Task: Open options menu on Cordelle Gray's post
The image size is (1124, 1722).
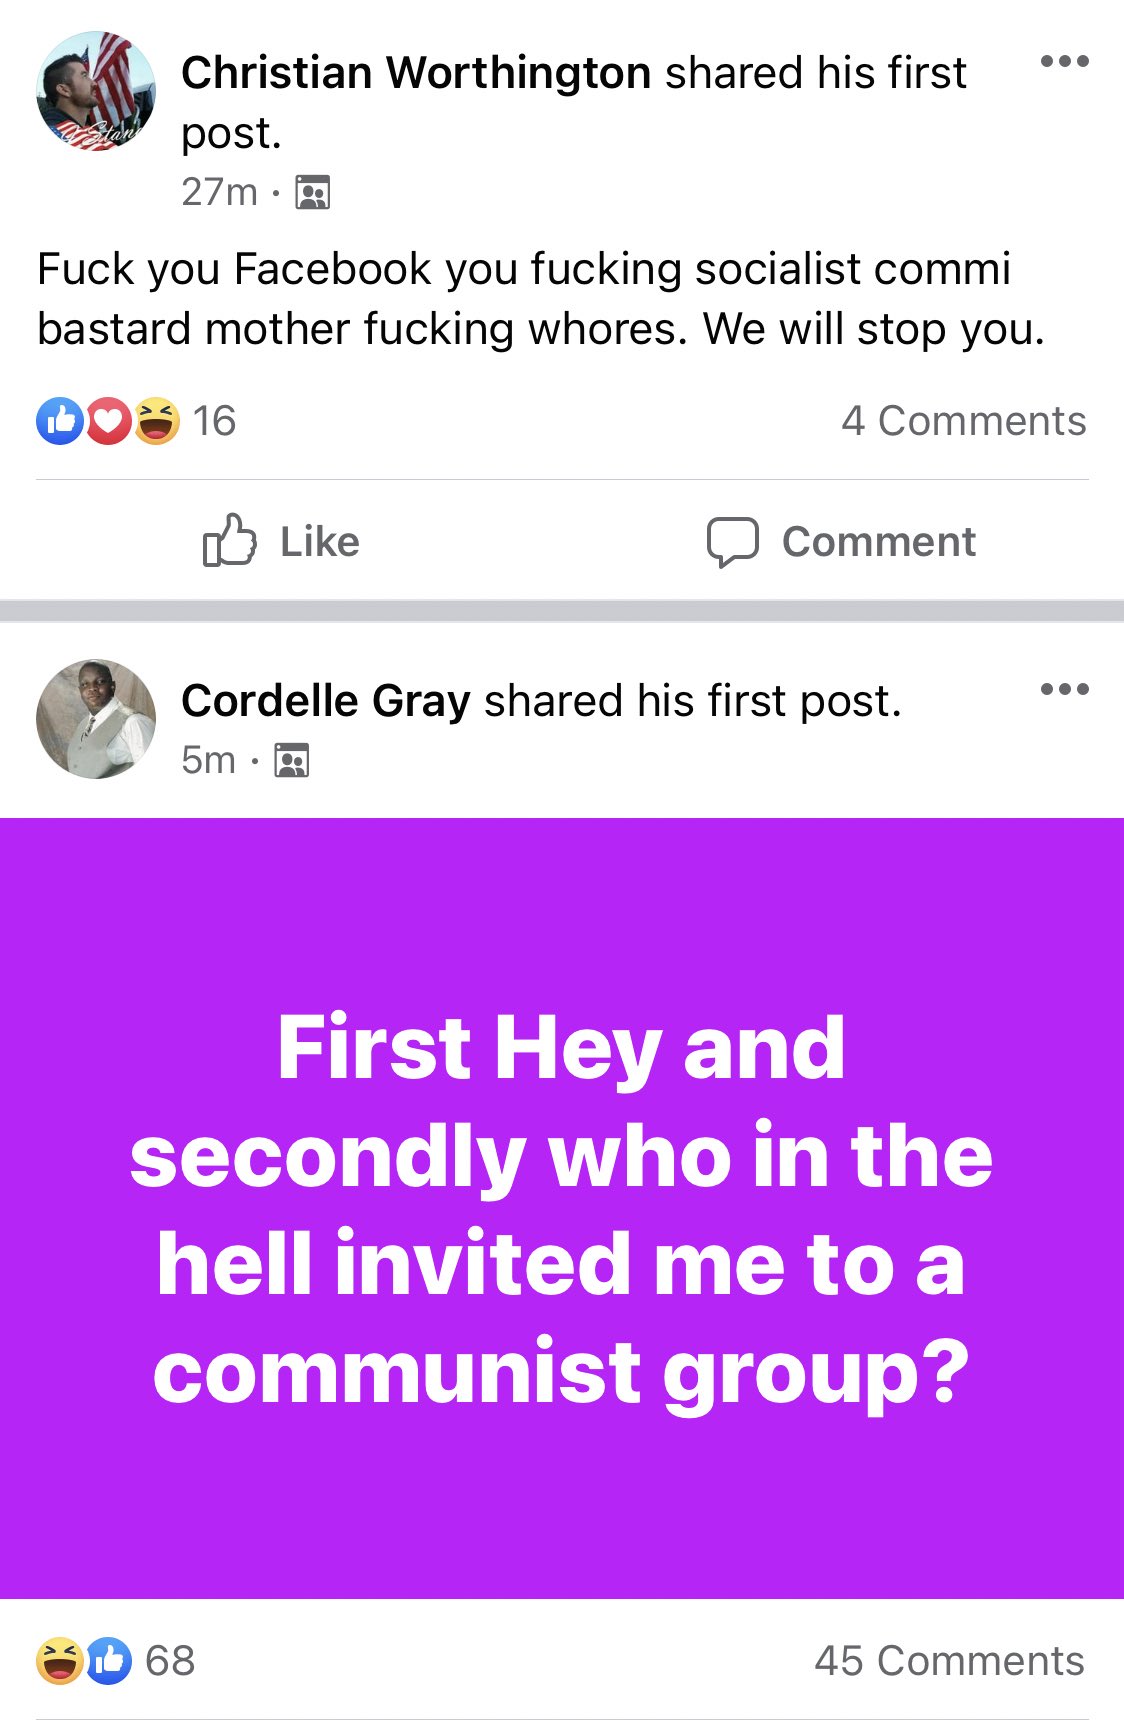Action: click(x=1064, y=689)
